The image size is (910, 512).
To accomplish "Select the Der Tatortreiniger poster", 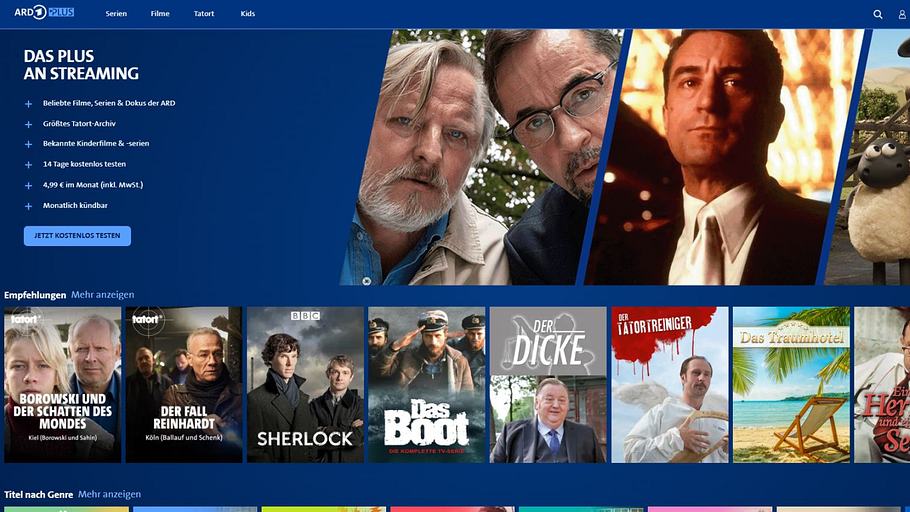I will point(670,385).
